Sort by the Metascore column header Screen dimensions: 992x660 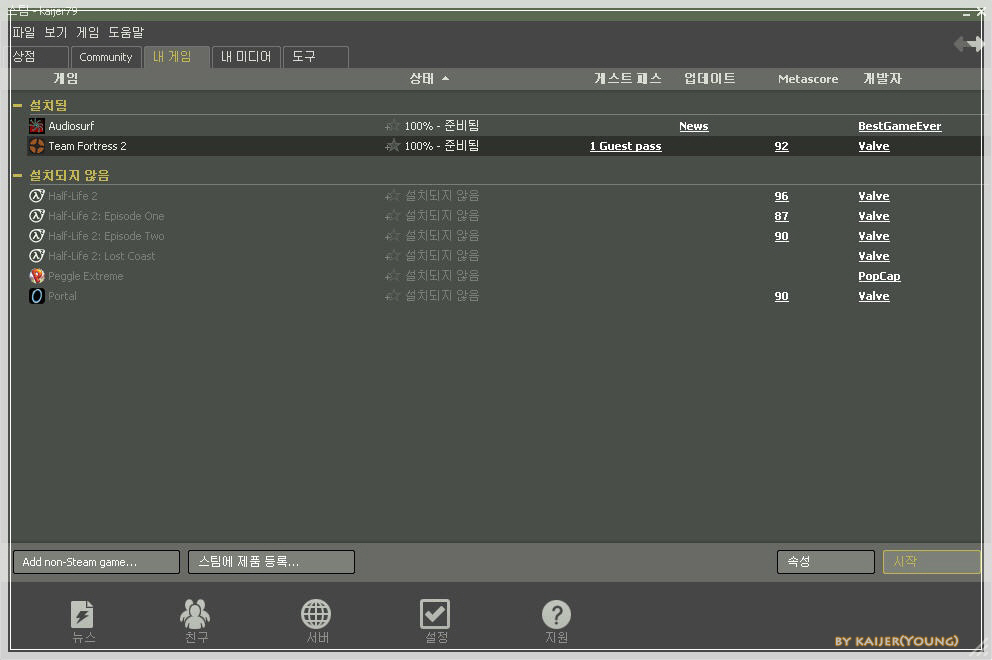coord(808,79)
